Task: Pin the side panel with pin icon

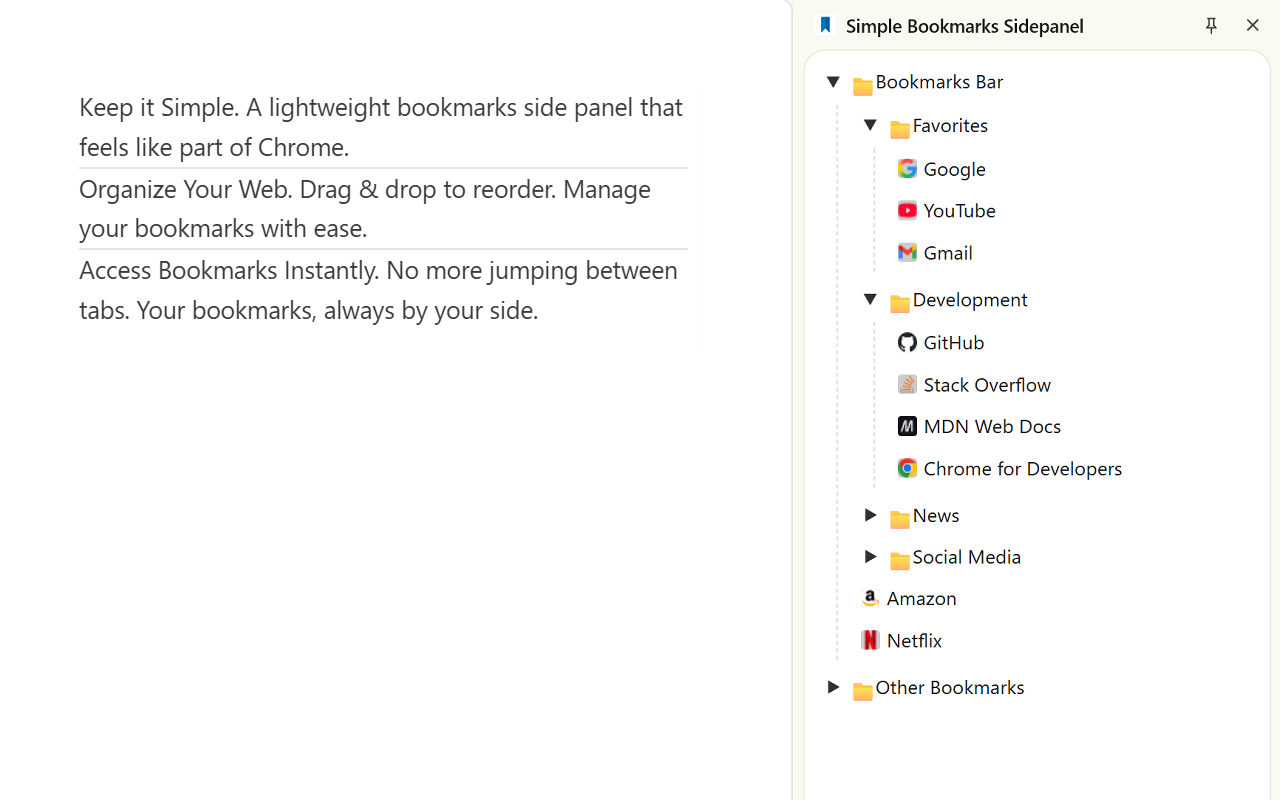Action: coord(1211,26)
